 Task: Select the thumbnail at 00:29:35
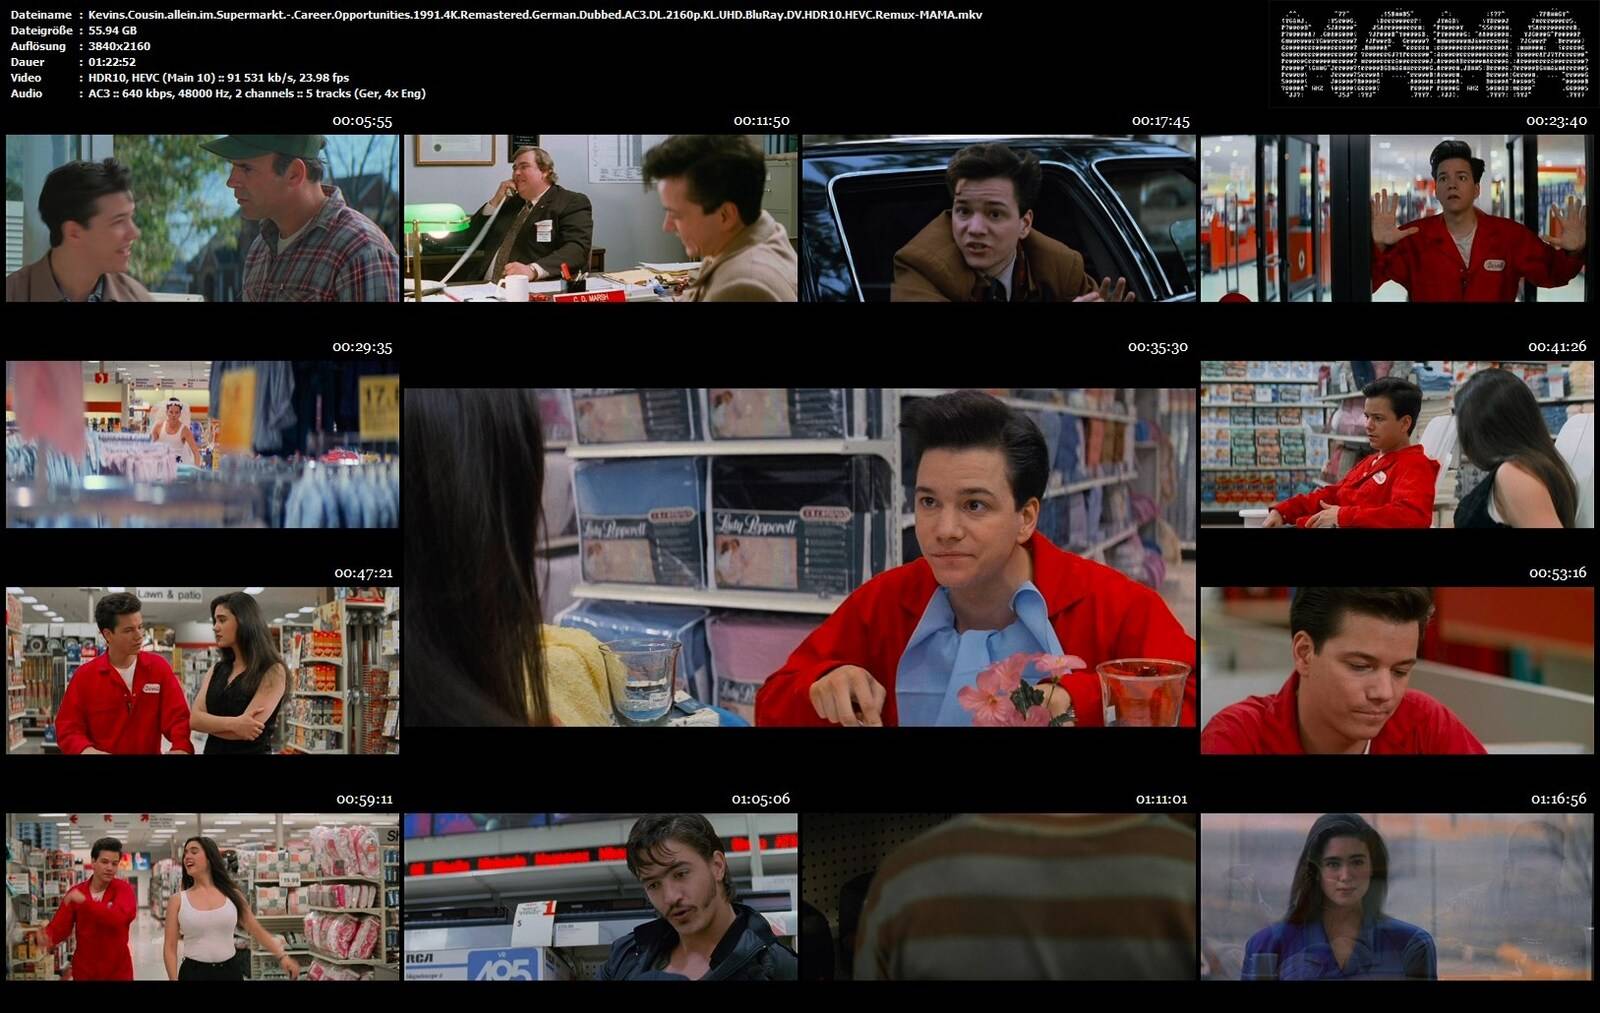[x=202, y=444]
